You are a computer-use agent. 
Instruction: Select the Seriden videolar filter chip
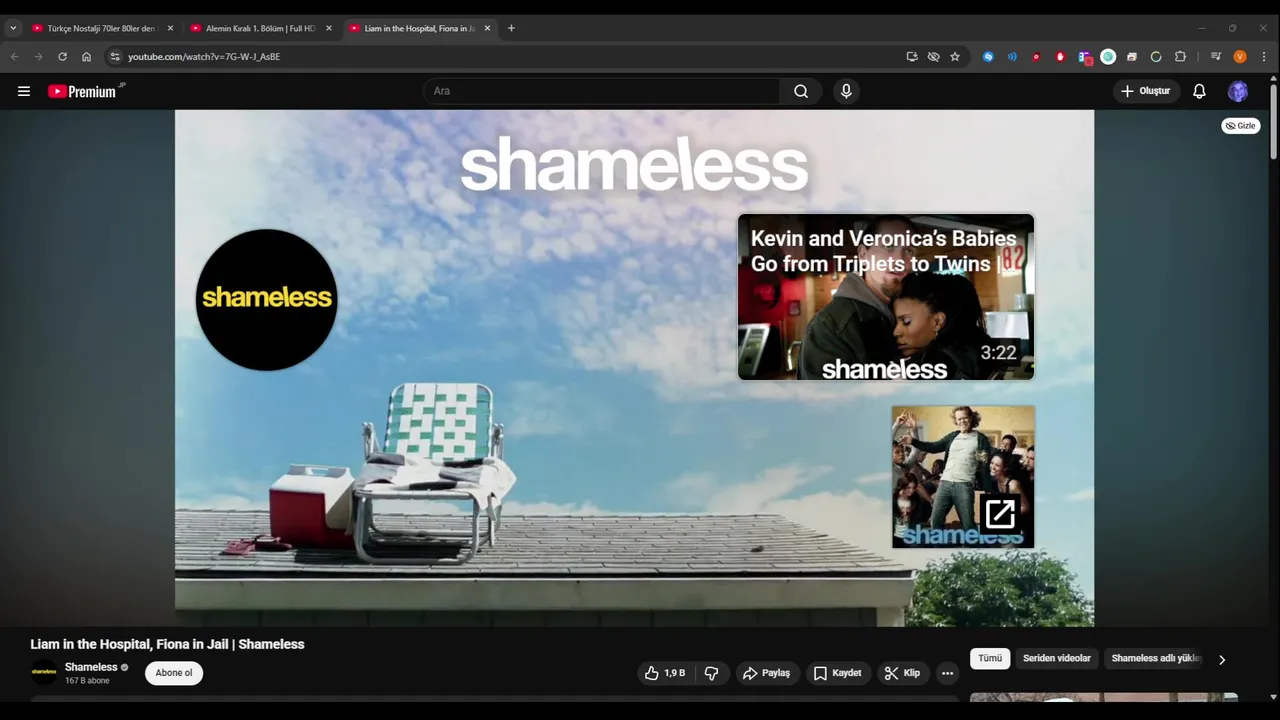(x=1057, y=658)
